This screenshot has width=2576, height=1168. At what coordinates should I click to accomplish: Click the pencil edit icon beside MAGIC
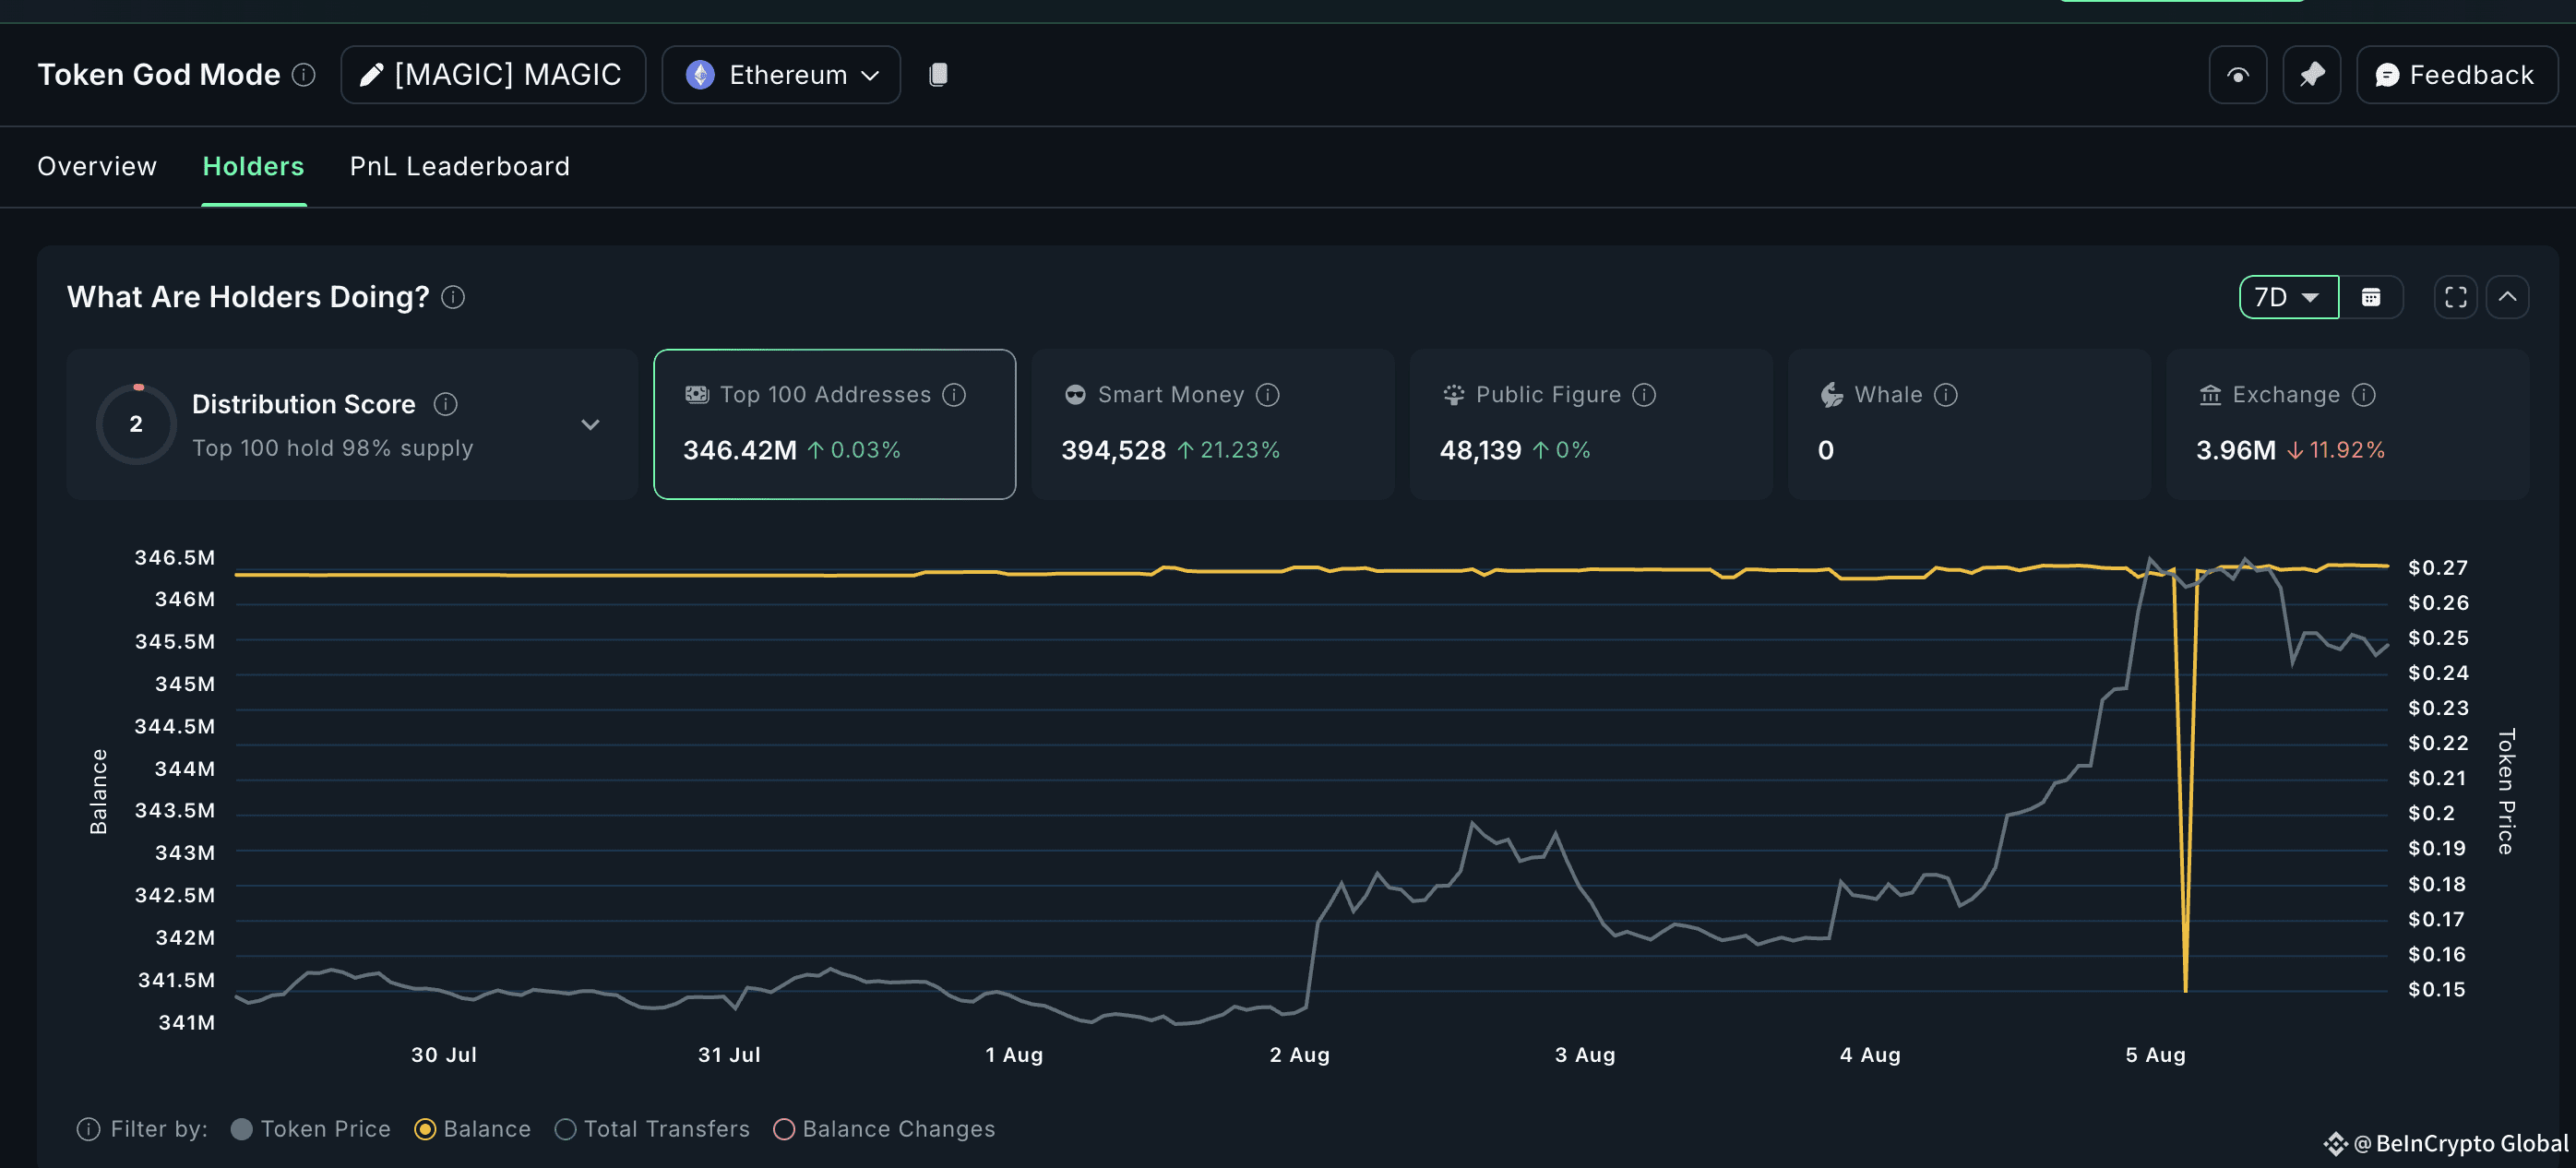click(x=371, y=75)
